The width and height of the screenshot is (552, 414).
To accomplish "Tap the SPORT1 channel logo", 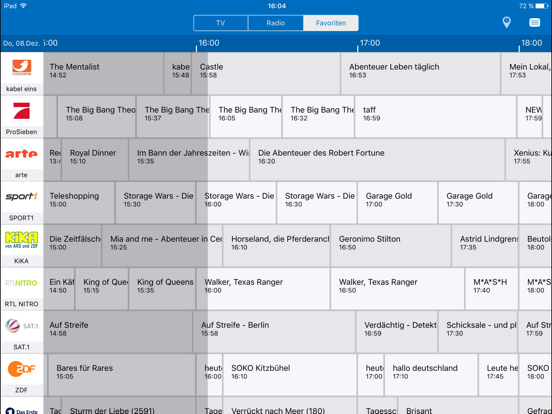I will pyautogui.click(x=22, y=197).
